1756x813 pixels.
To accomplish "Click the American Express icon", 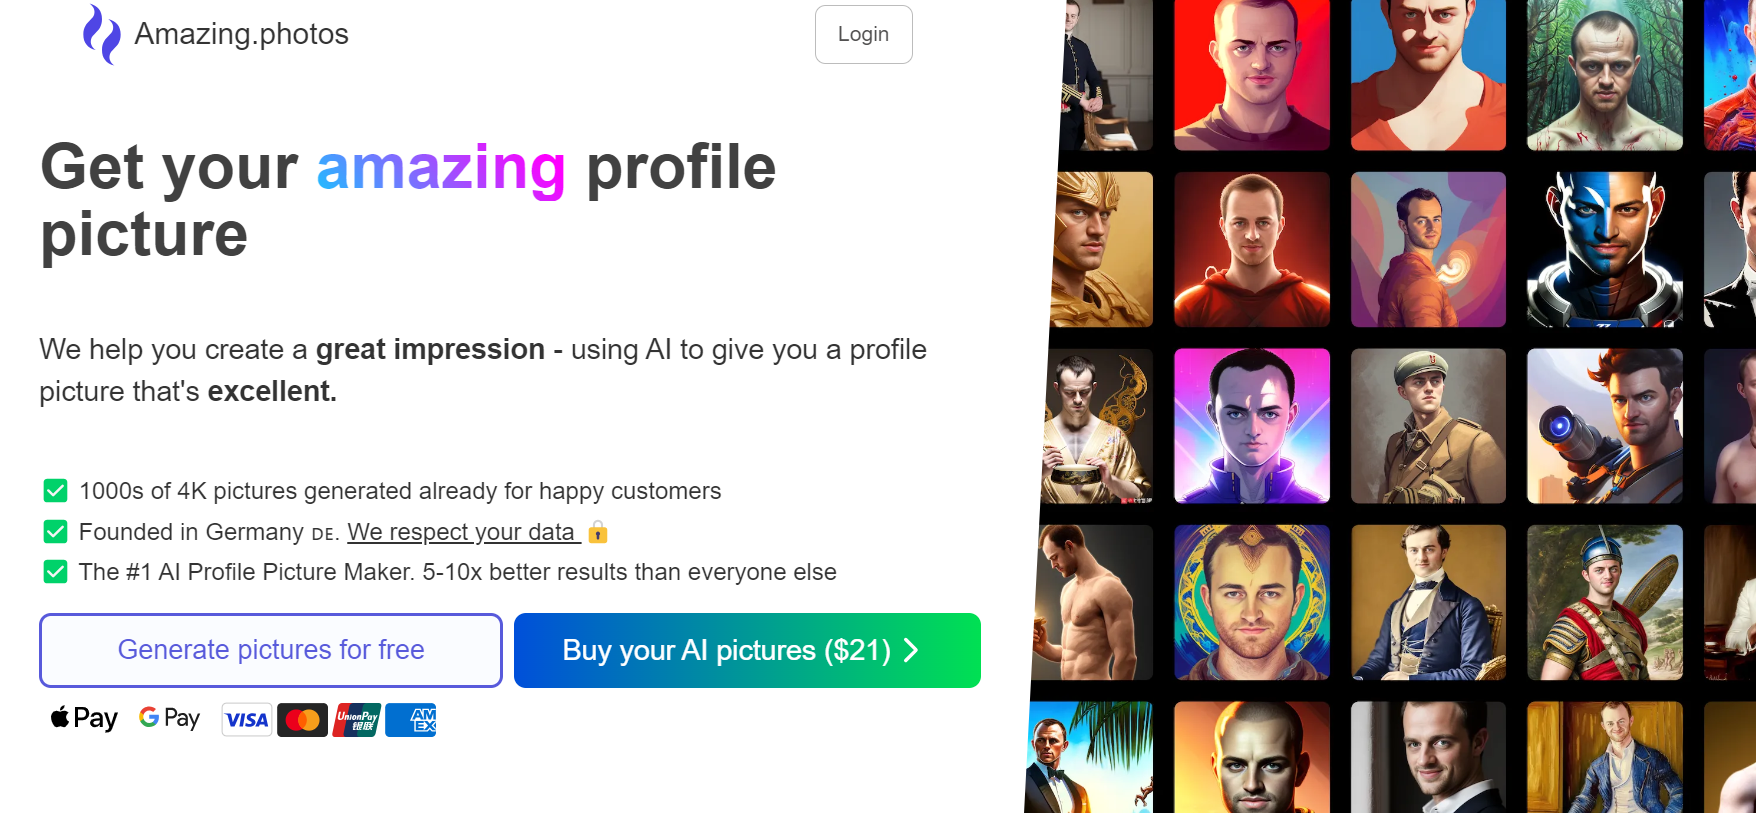I will click(x=410, y=719).
